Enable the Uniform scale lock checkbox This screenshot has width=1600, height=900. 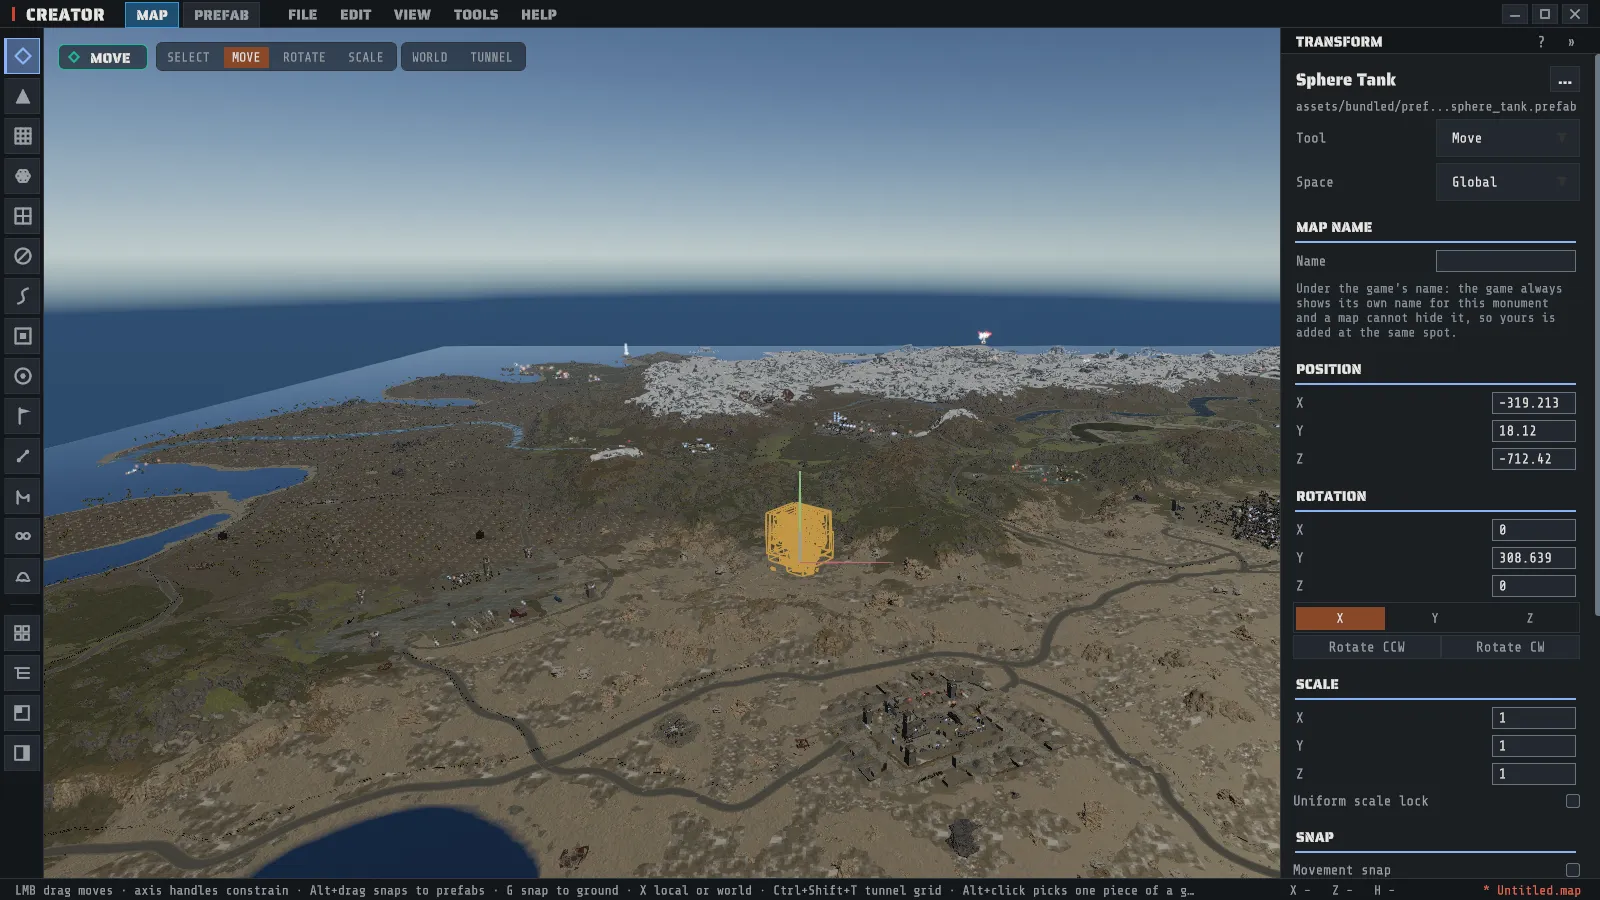pos(1572,801)
